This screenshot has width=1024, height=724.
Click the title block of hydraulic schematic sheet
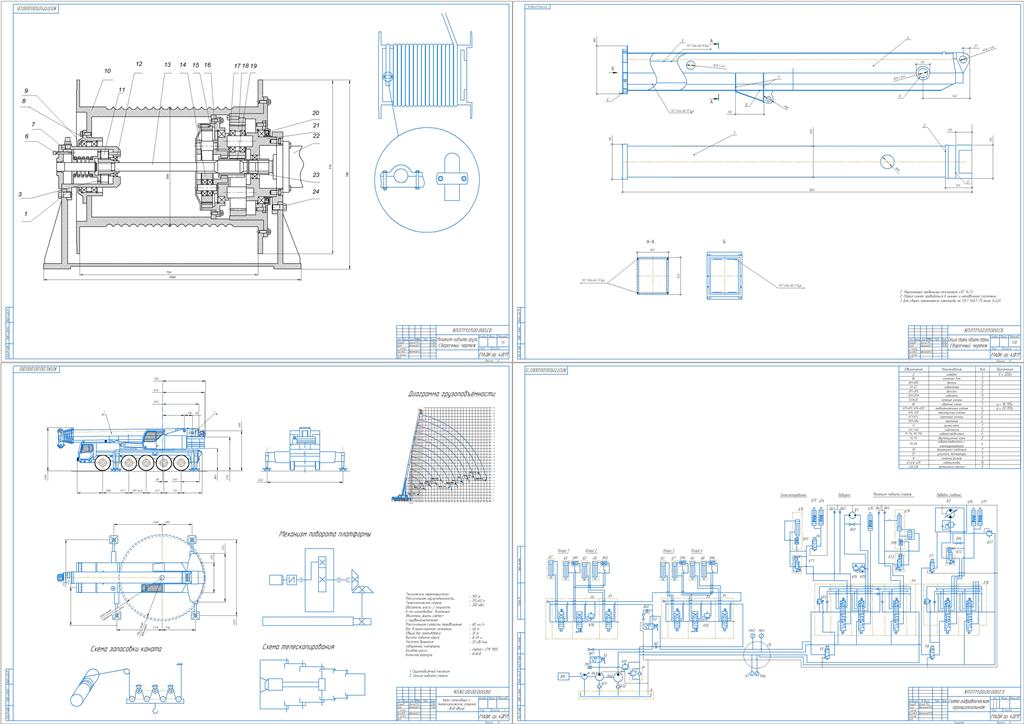click(964, 704)
